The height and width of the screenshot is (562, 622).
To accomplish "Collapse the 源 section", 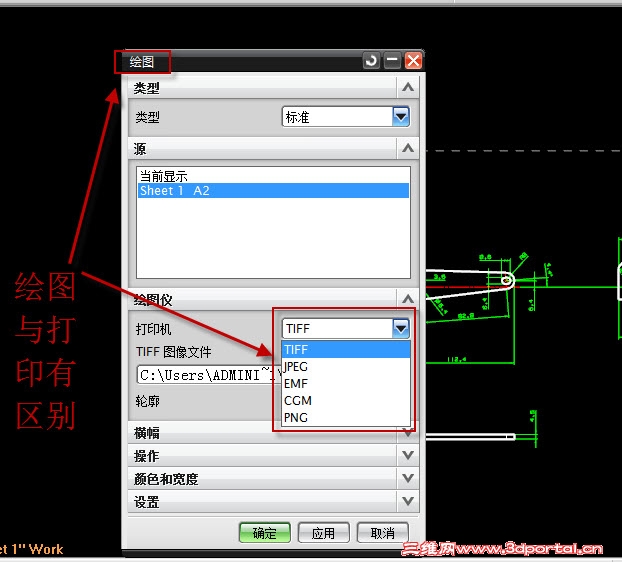I will point(408,149).
